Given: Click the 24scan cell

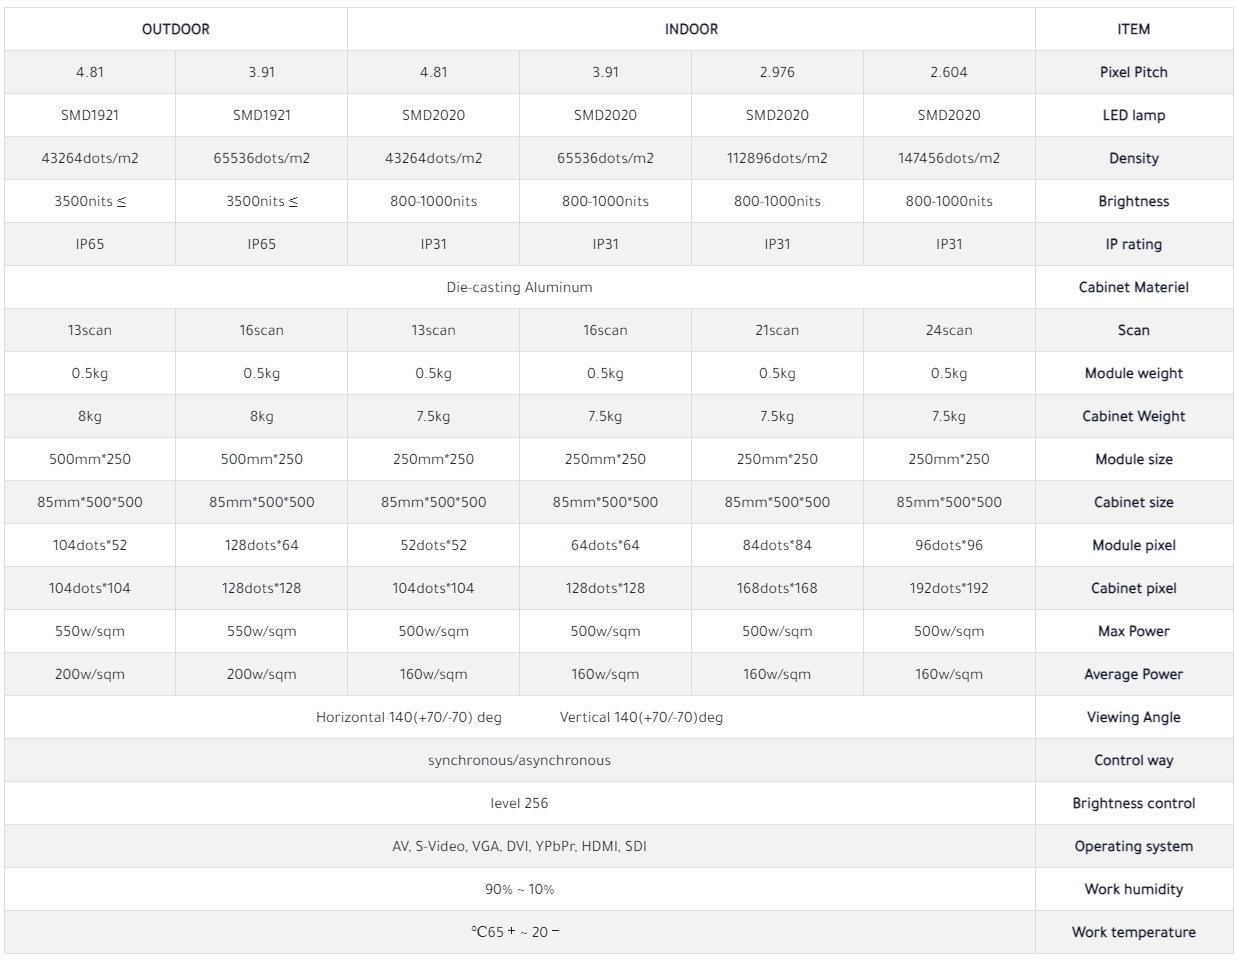Looking at the screenshot, I should coord(949,330).
